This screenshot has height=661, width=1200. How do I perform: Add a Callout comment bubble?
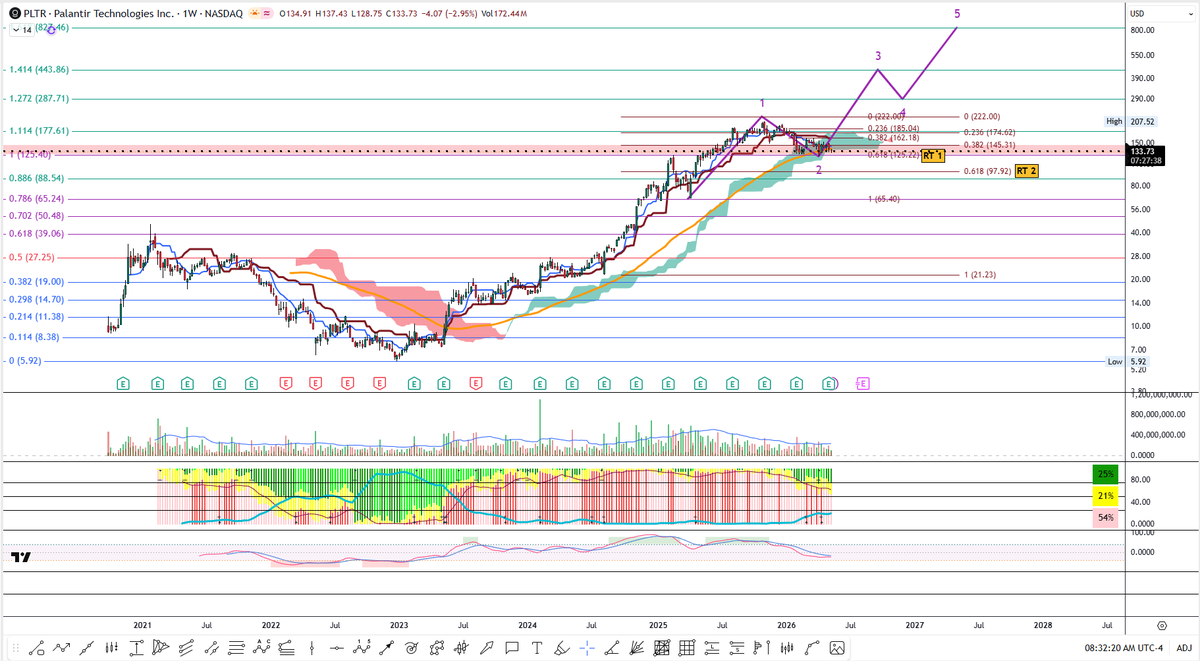point(511,648)
